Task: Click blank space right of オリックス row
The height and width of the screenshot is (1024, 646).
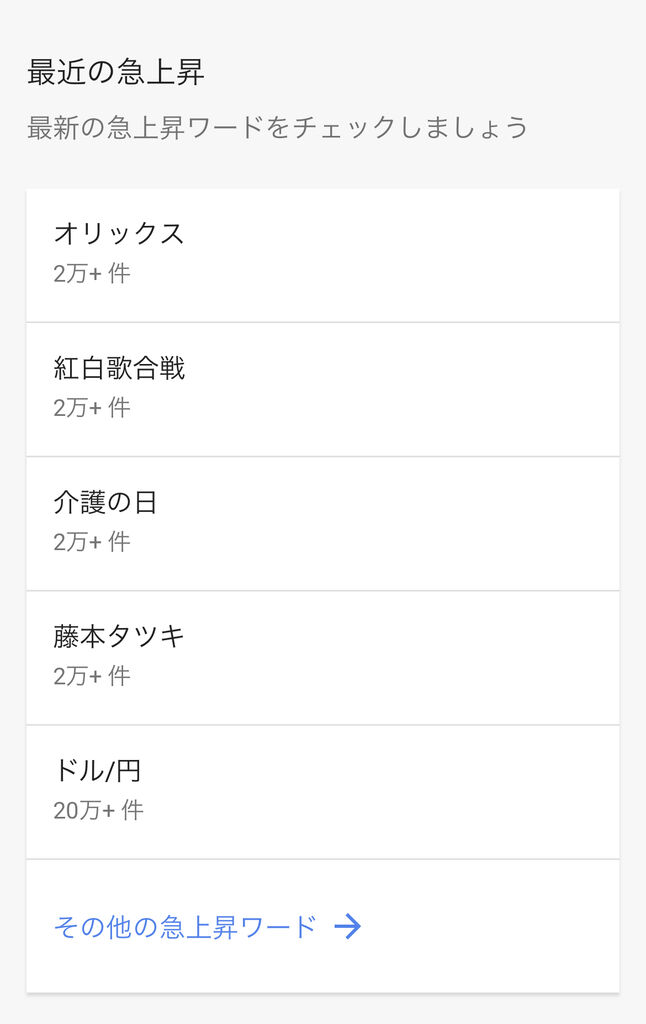Action: point(450,255)
